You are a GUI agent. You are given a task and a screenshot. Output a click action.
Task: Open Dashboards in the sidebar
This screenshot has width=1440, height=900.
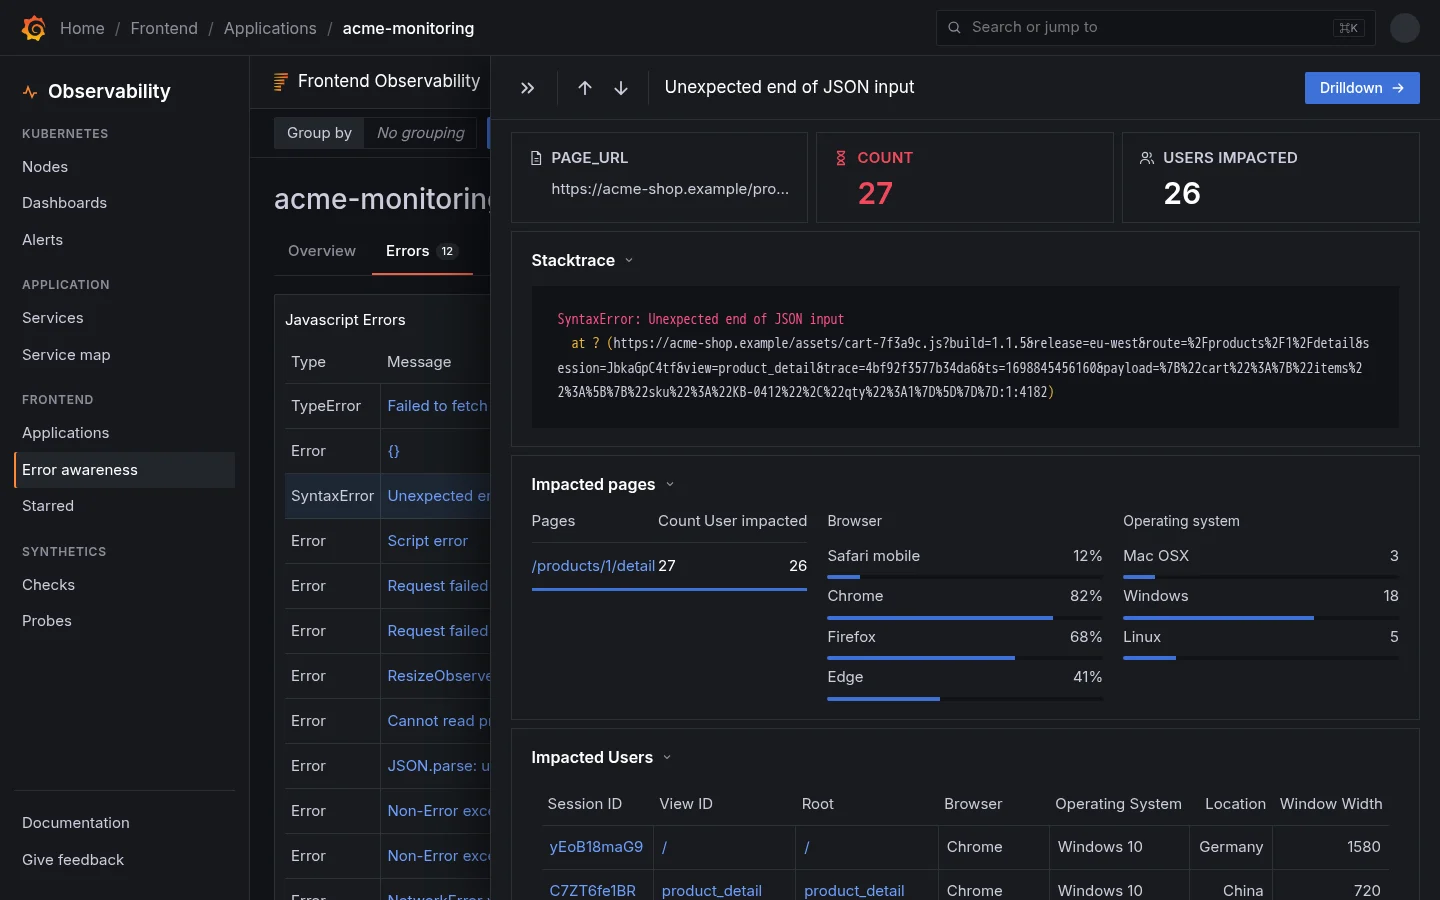[x=64, y=203]
